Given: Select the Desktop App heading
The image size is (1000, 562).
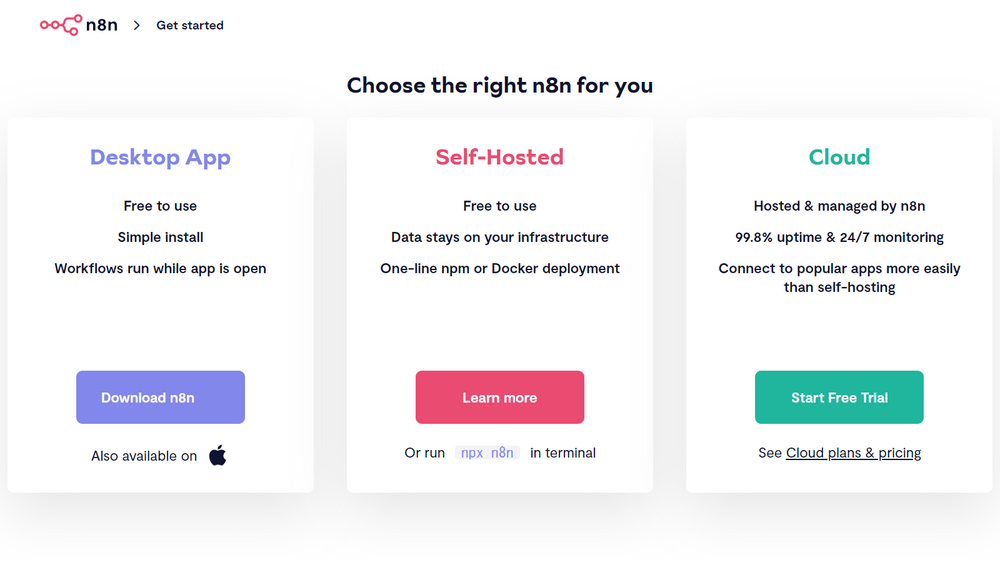Looking at the screenshot, I should [160, 157].
